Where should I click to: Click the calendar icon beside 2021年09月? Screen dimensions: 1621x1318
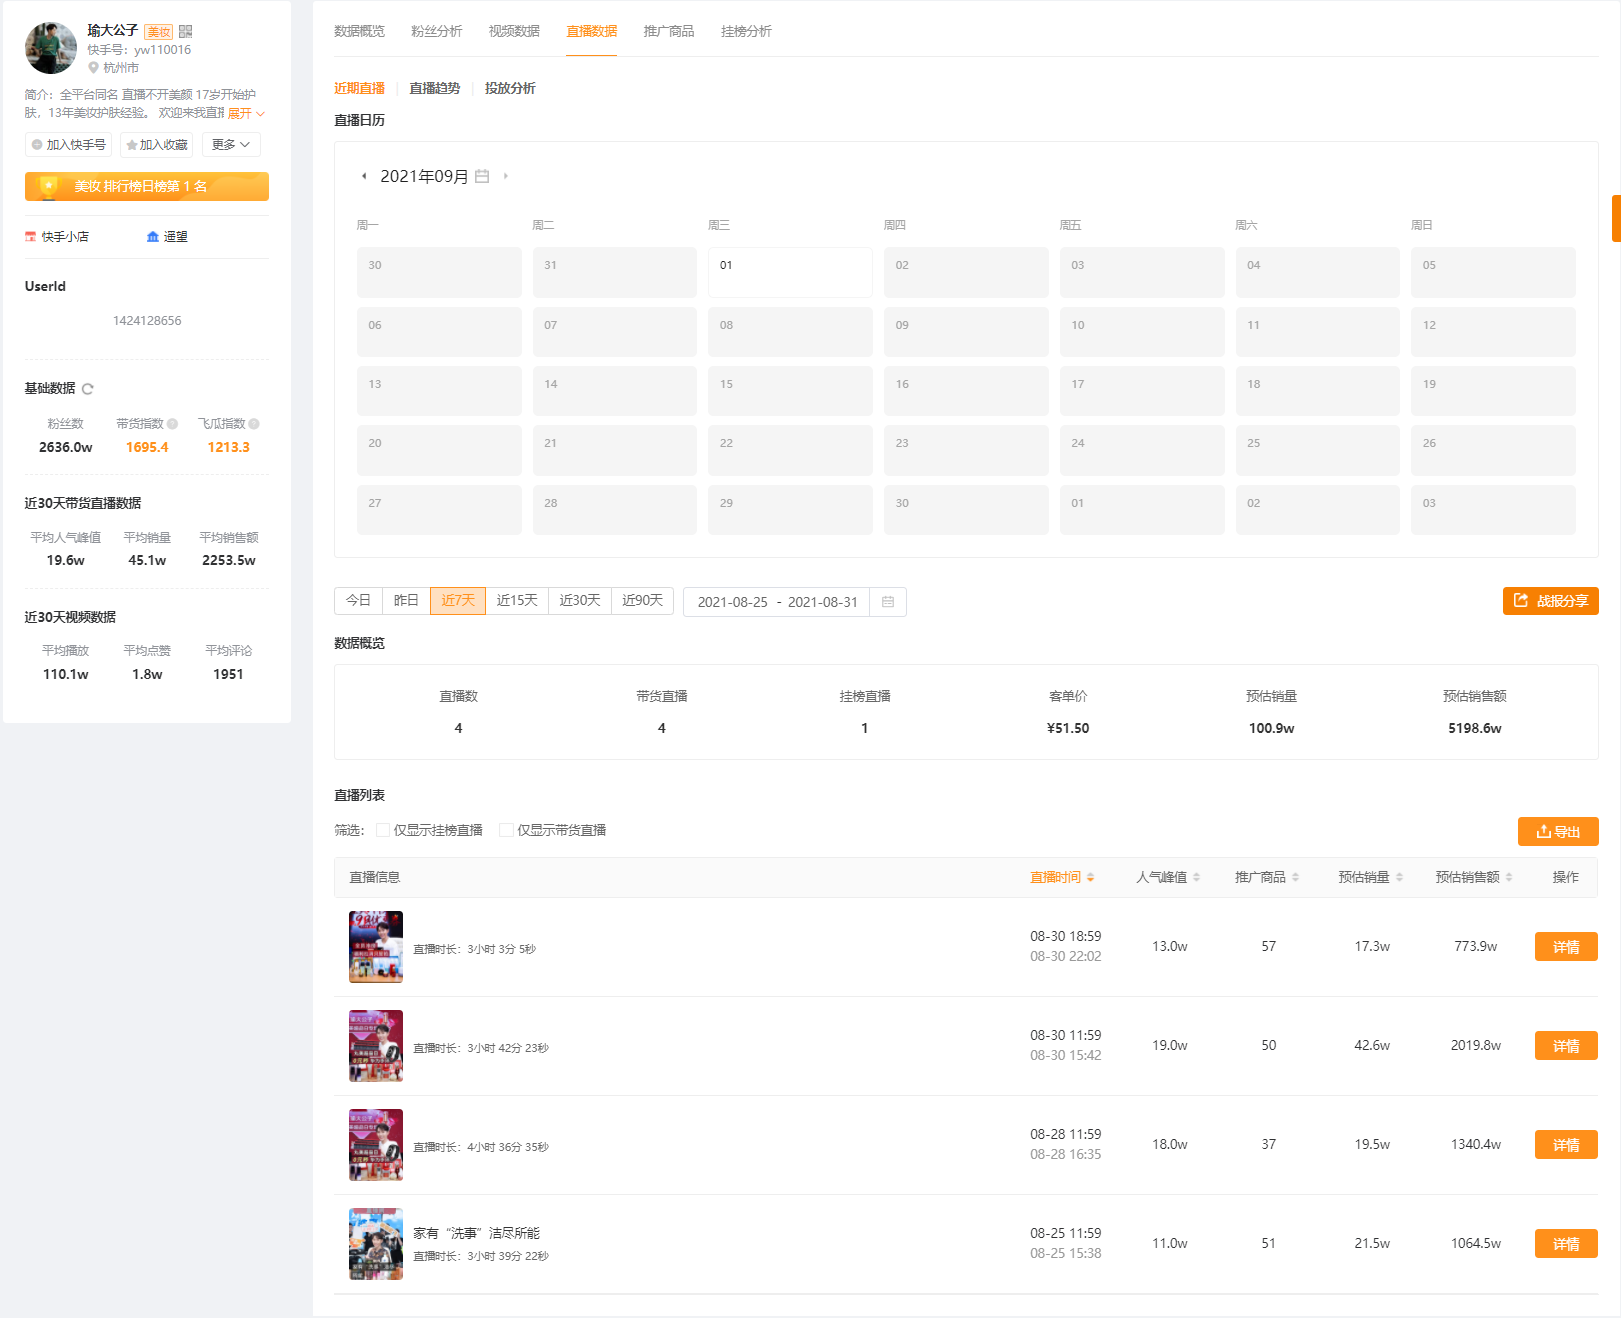click(x=482, y=176)
